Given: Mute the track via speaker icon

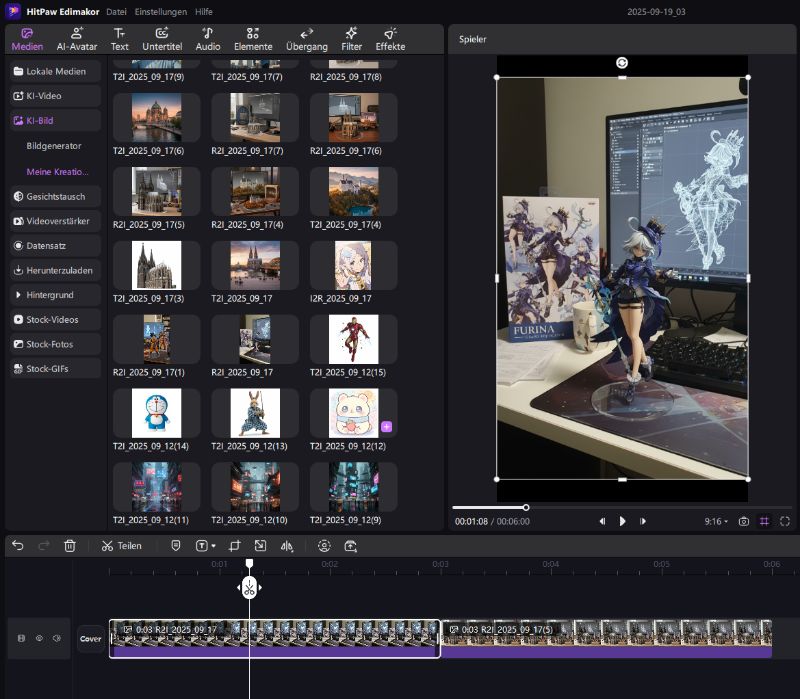Looking at the screenshot, I should click(57, 638).
